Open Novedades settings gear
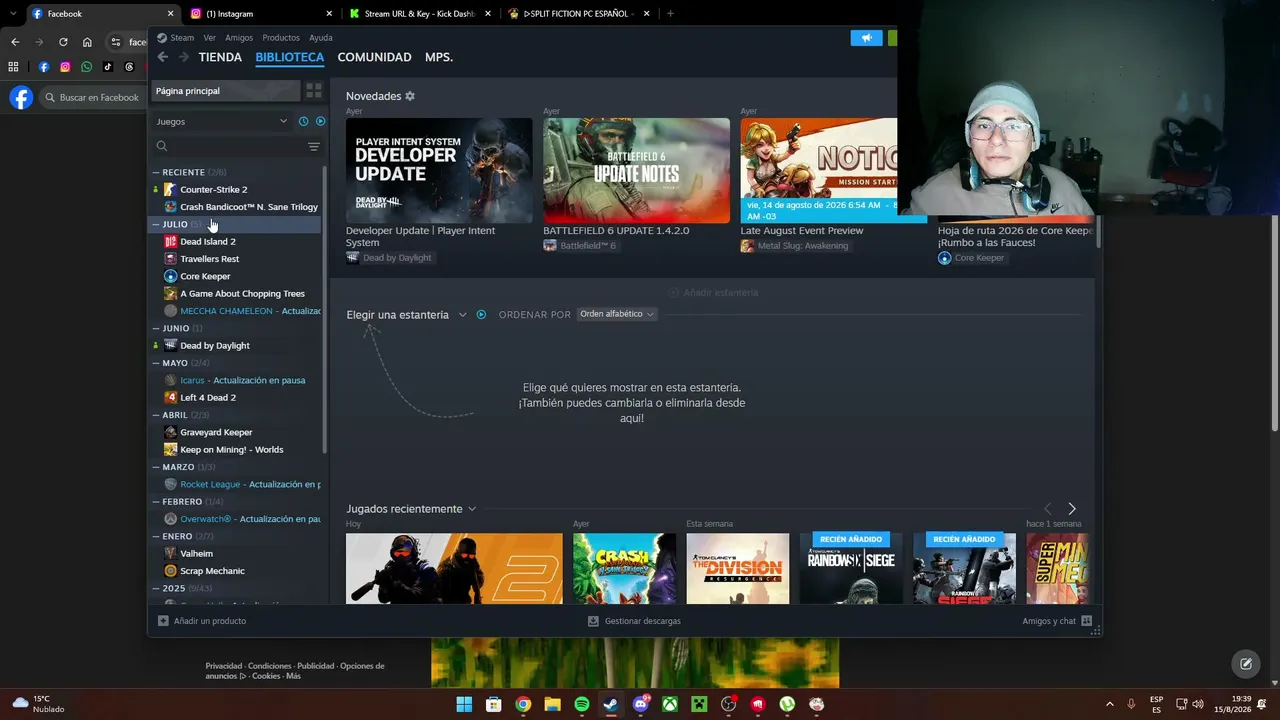The height and width of the screenshot is (720, 1280). coord(410,96)
